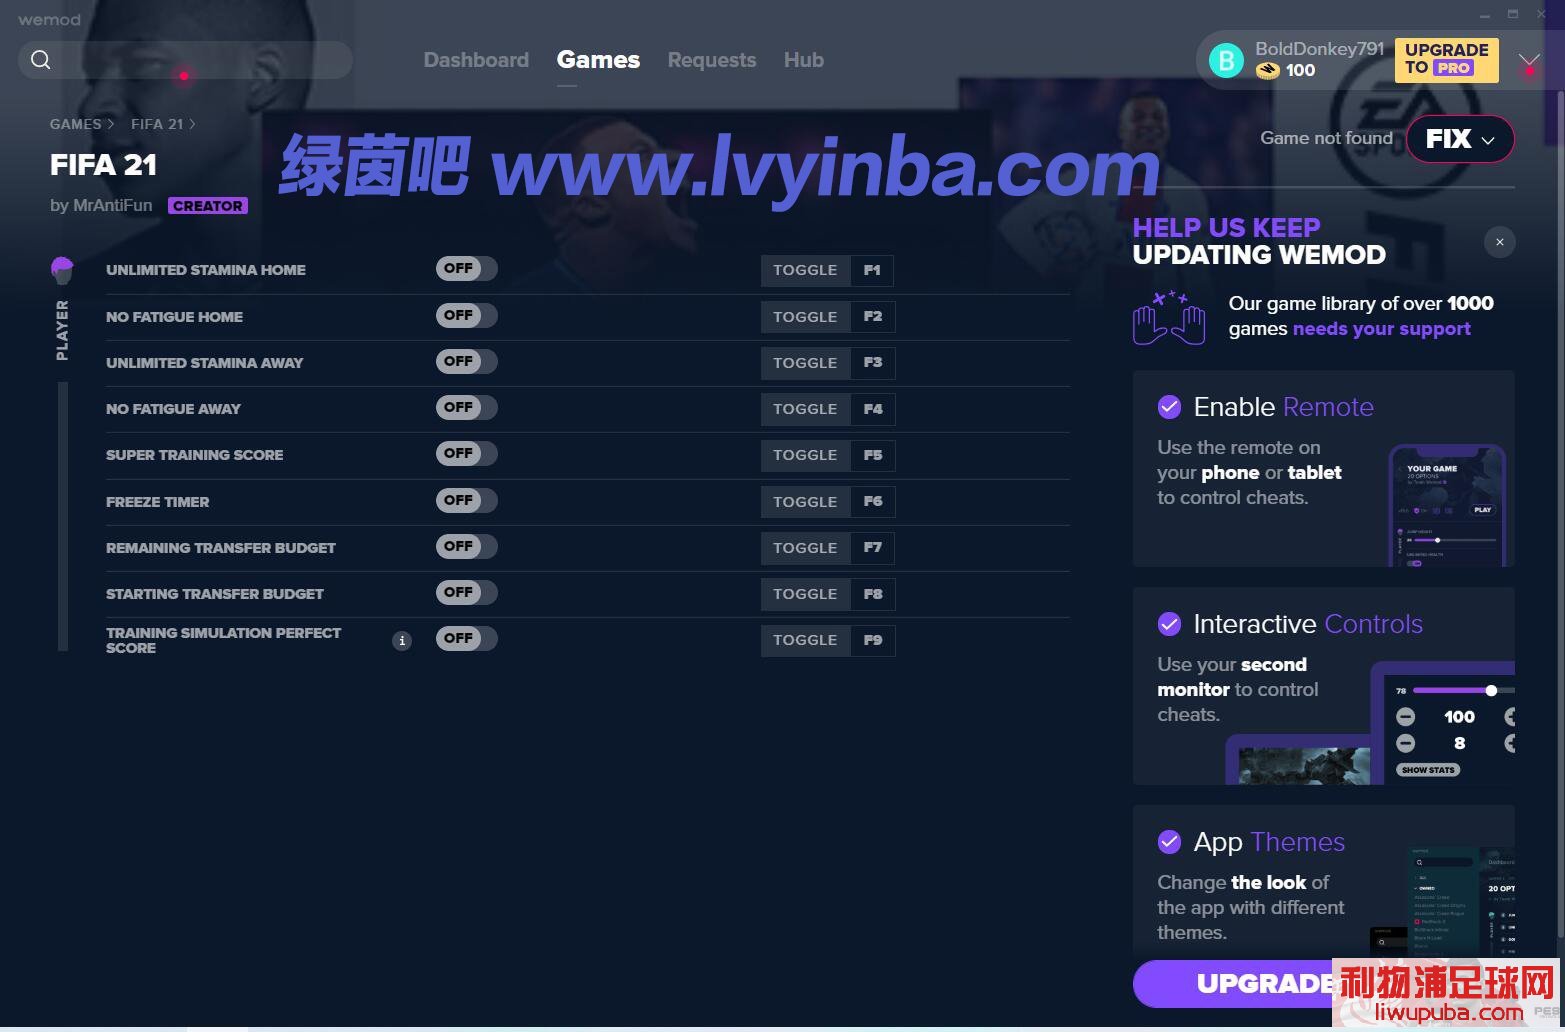The width and height of the screenshot is (1565, 1032).
Task: Enable Unlimited Stamina Away cheat
Action: pyautogui.click(x=466, y=362)
